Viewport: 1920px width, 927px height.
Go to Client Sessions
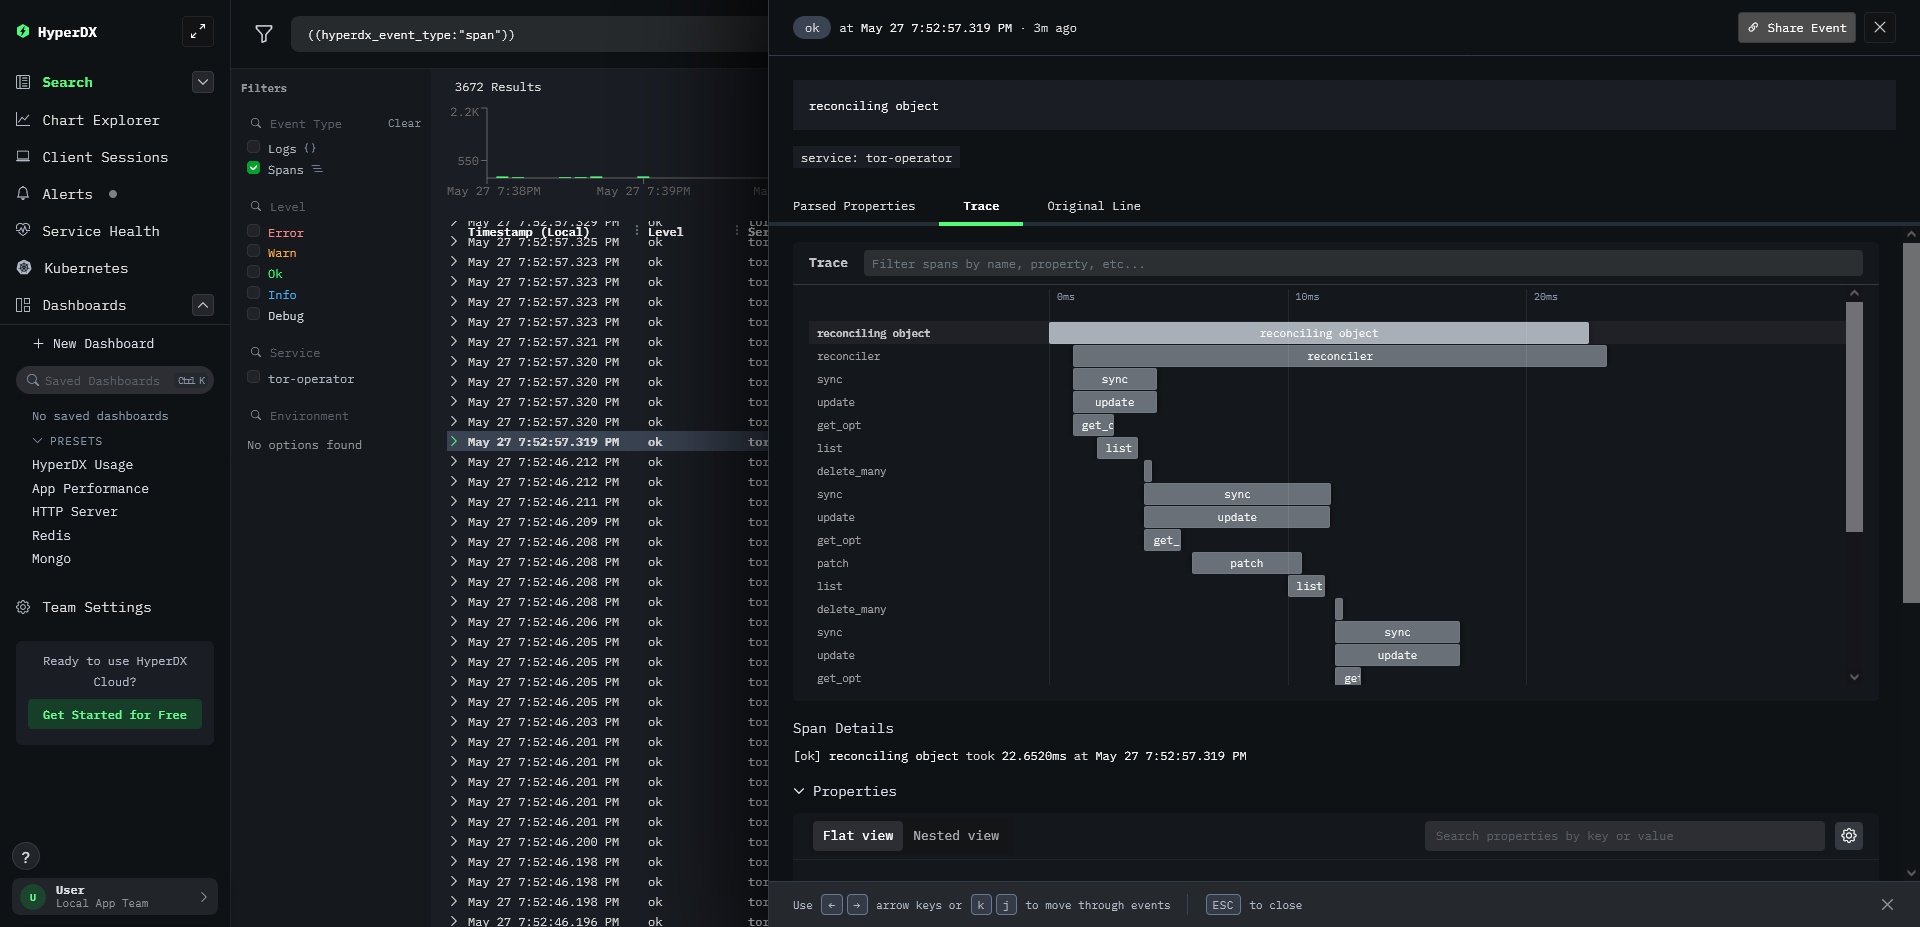point(105,157)
